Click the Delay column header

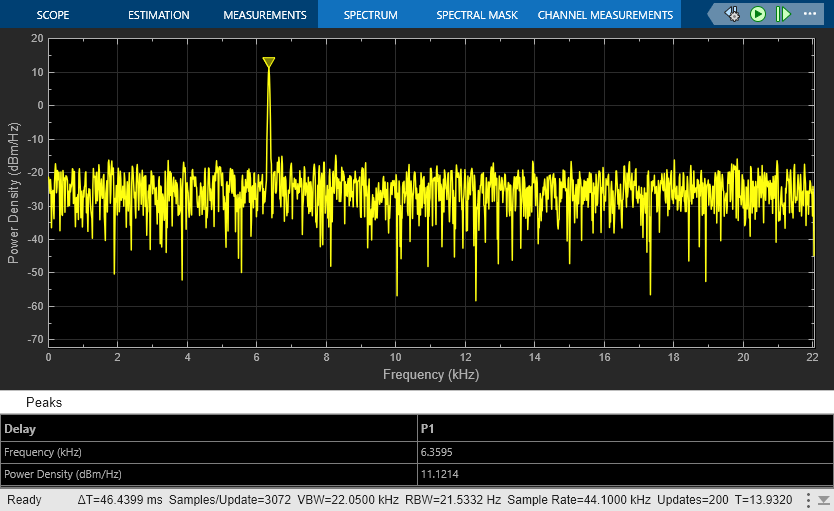point(20,429)
